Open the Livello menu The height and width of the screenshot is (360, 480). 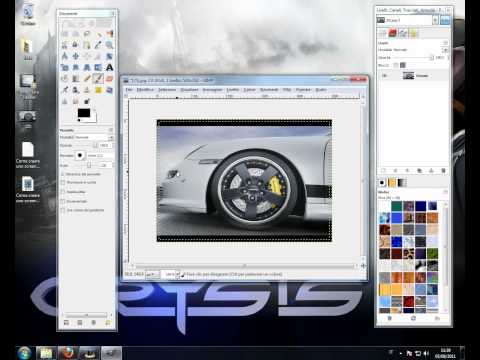233,90
